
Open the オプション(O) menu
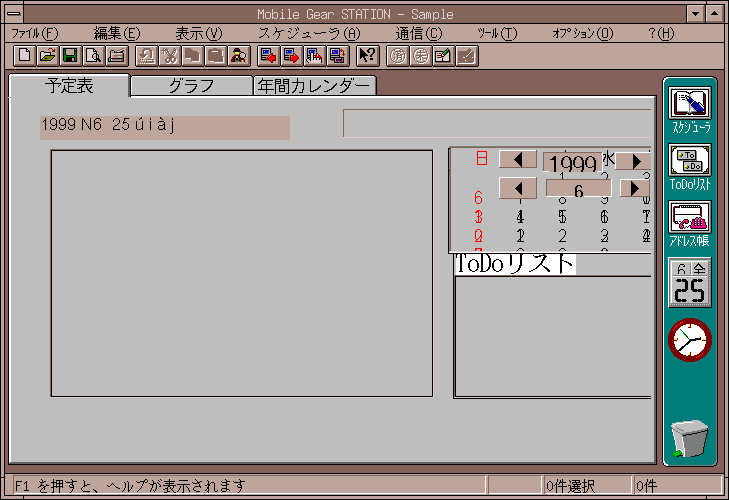click(583, 33)
